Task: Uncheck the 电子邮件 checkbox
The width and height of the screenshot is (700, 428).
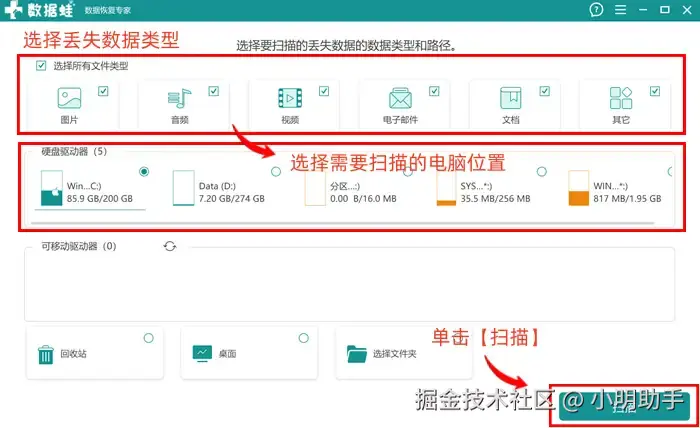Action: [x=434, y=91]
